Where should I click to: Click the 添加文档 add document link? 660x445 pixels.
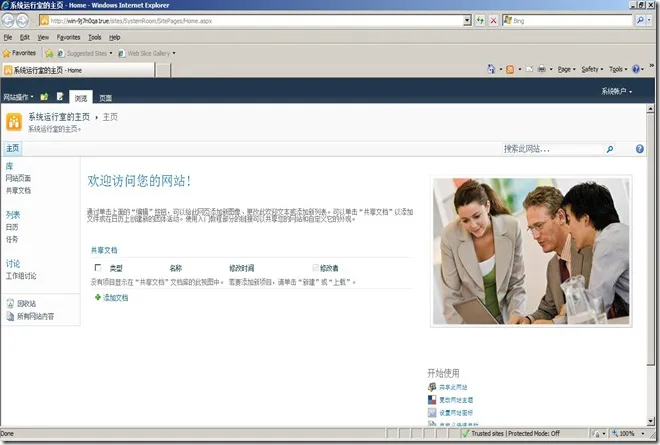(x=115, y=298)
